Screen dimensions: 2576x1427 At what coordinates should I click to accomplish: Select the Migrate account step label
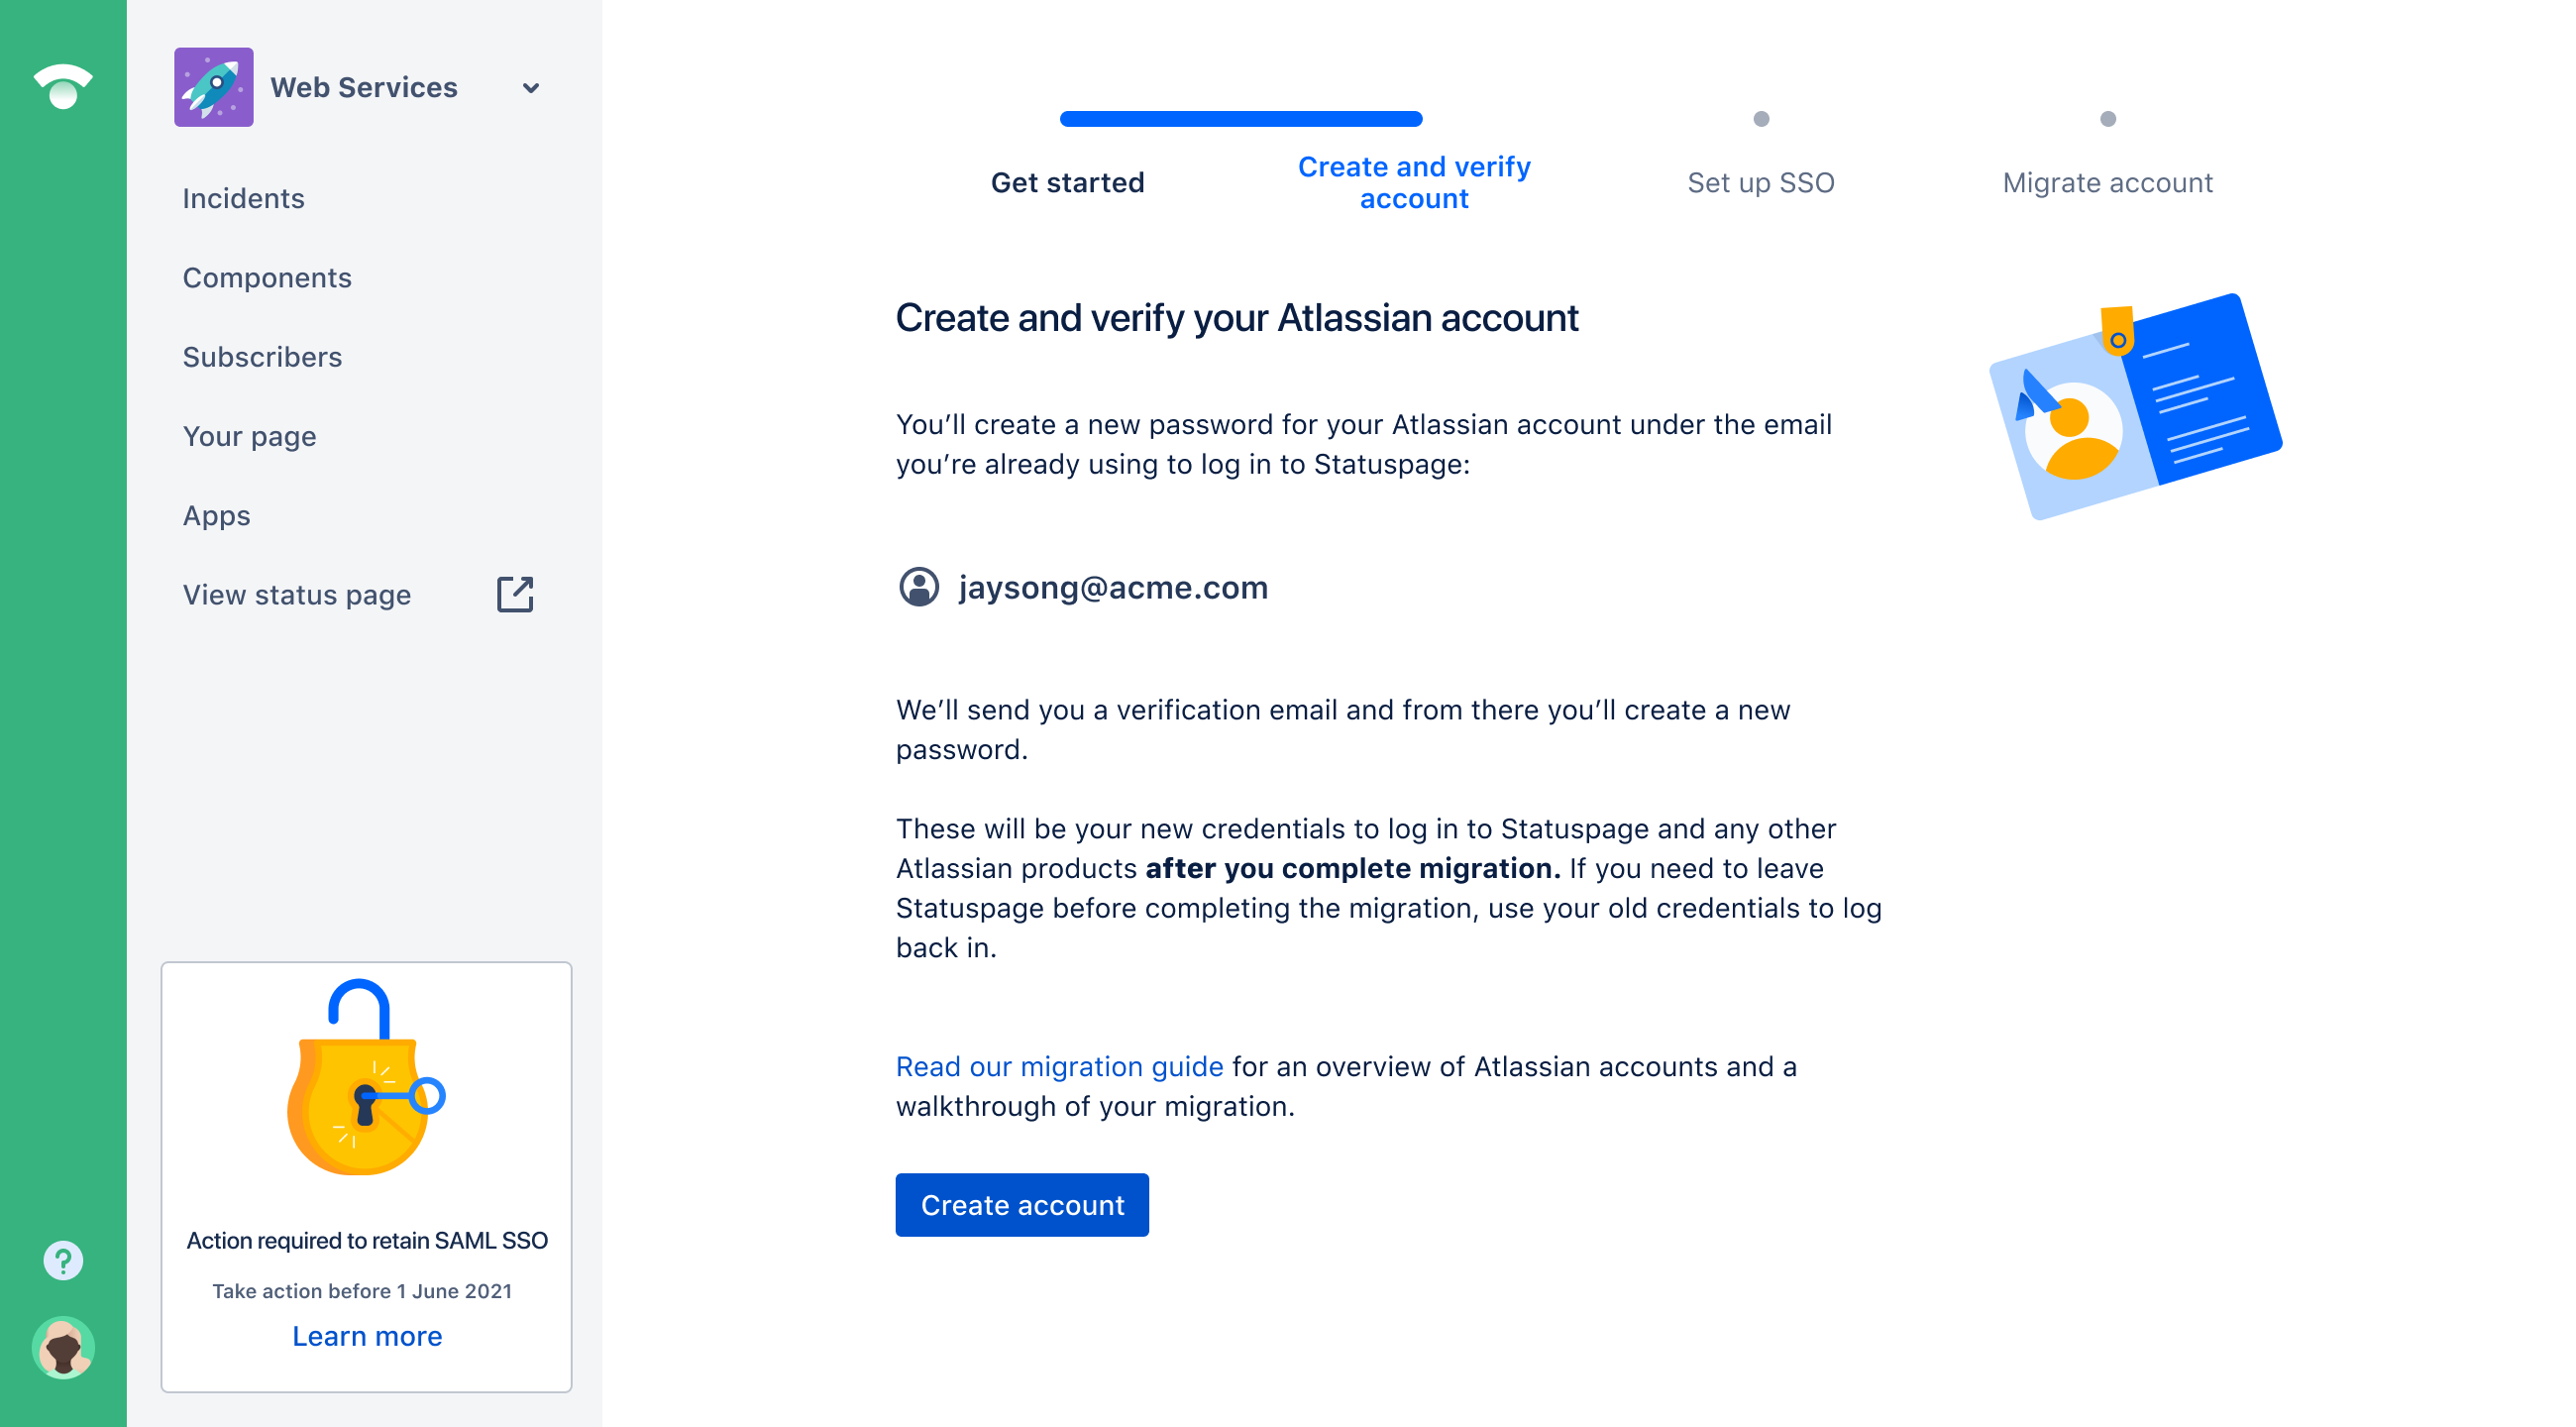[x=2106, y=183]
